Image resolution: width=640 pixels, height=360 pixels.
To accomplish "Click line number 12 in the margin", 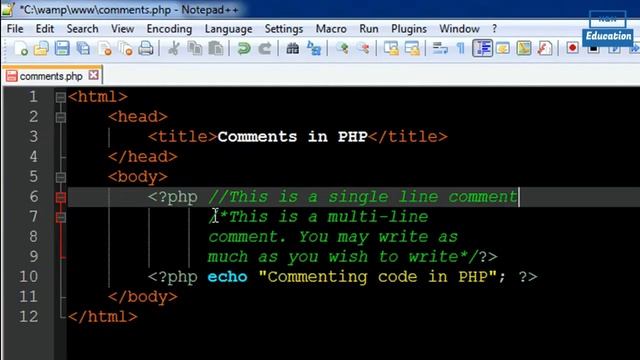I will tap(29, 317).
